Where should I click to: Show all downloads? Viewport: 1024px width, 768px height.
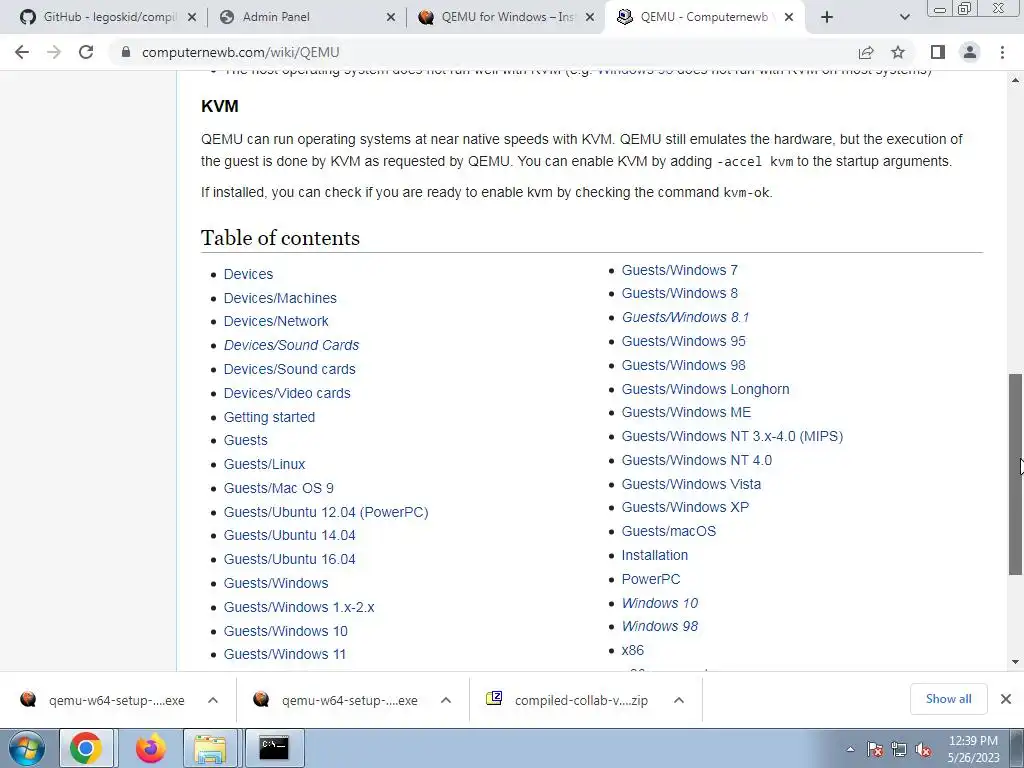pyautogui.click(x=948, y=699)
